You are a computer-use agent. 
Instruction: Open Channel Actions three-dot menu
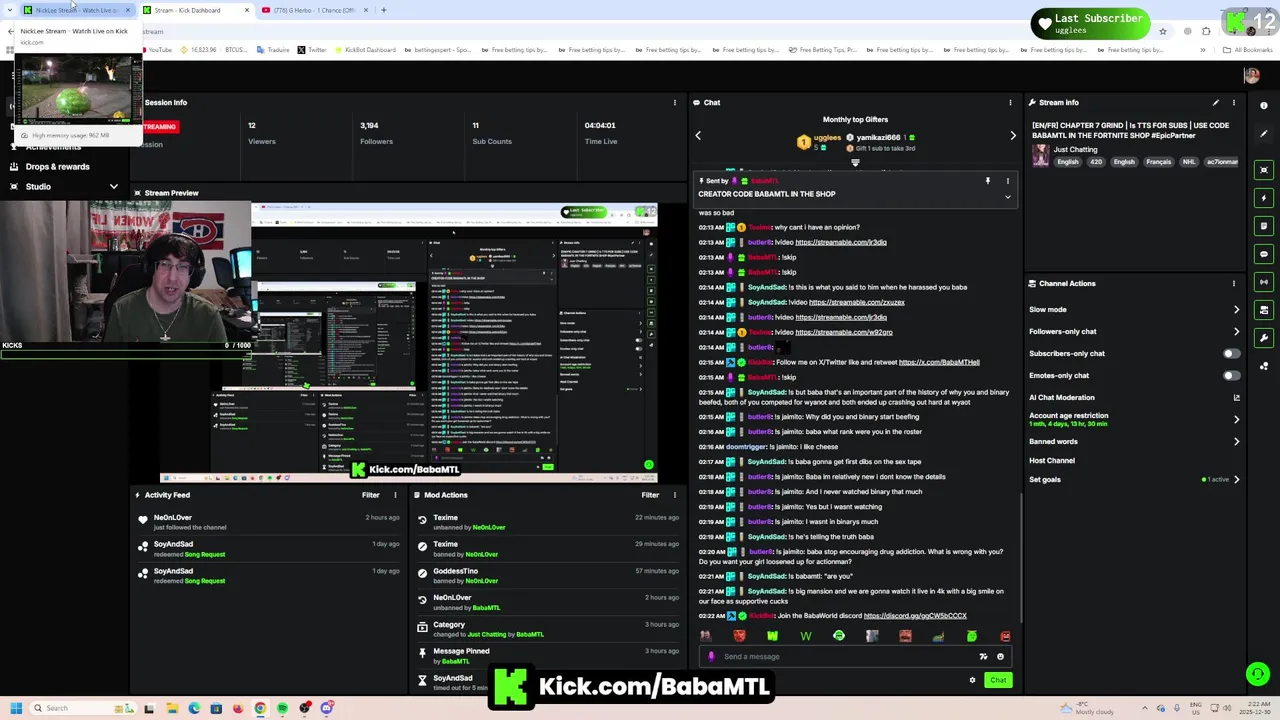pos(1234,283)
